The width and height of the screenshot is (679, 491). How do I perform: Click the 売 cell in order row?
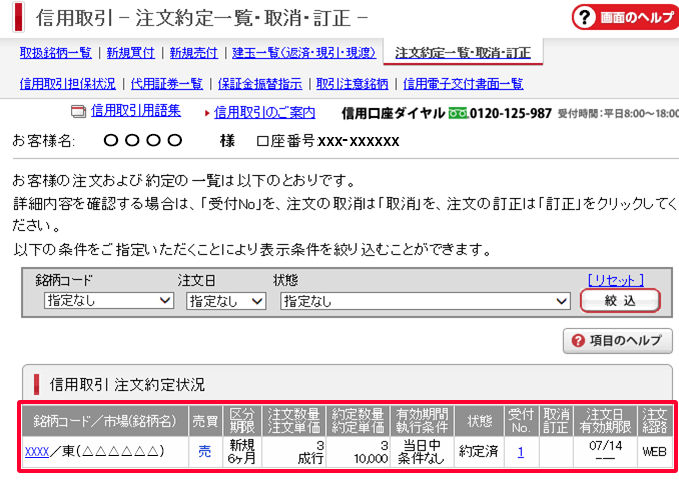click(x=204, y=452)
